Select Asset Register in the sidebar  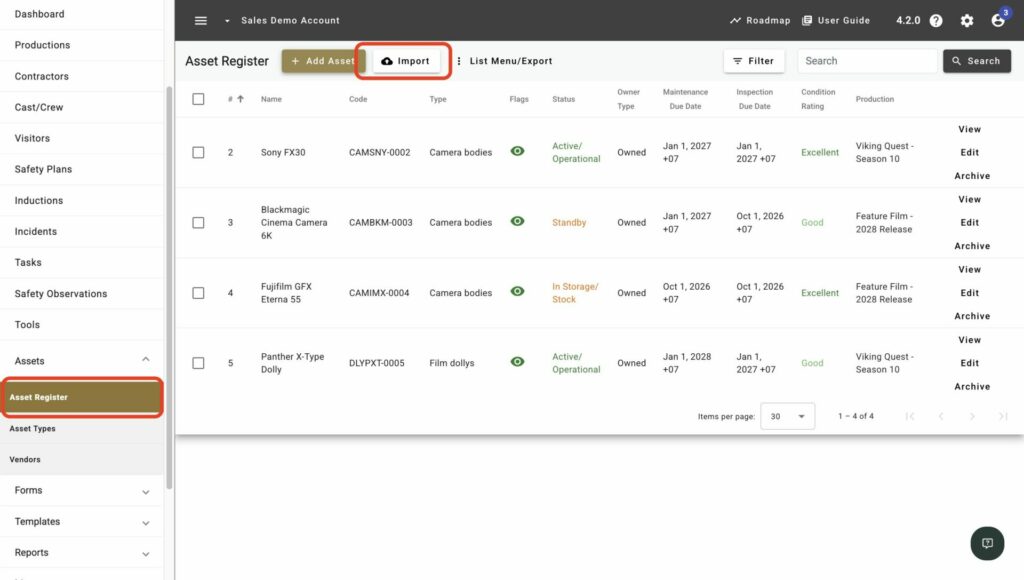pyautogui.click(x=82, y=397)
